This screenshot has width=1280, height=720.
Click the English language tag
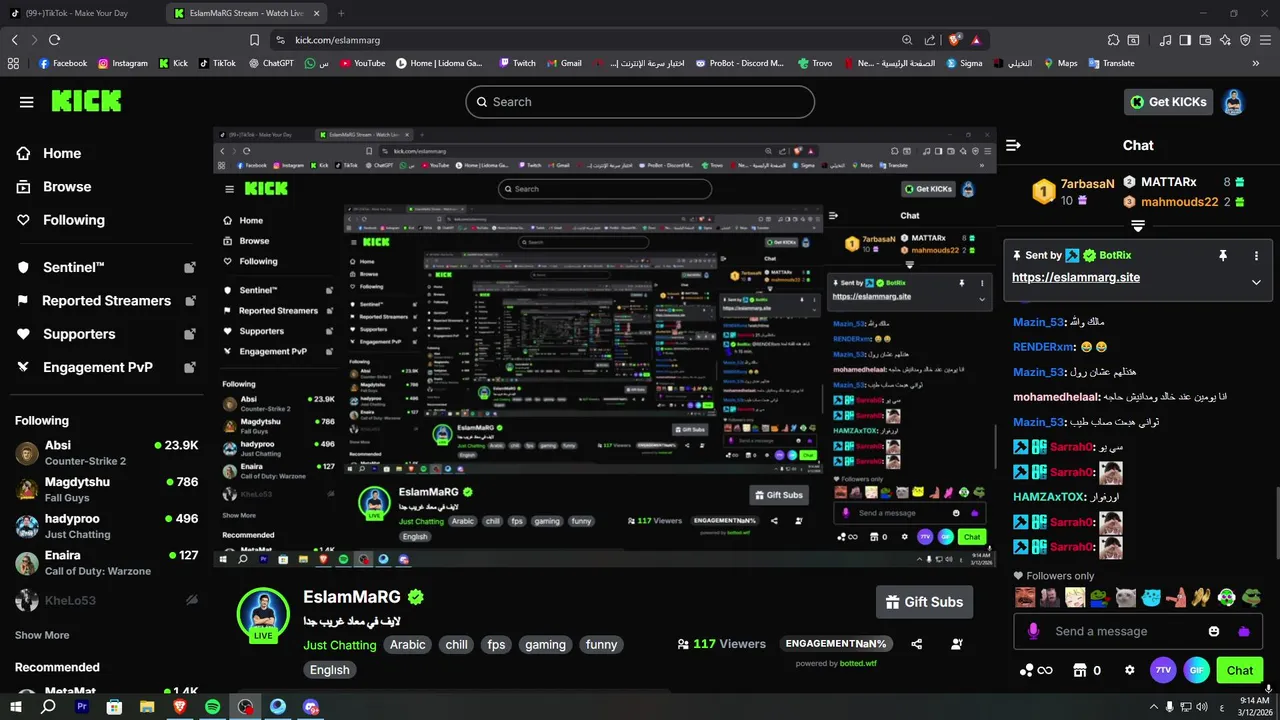point(330,670)
